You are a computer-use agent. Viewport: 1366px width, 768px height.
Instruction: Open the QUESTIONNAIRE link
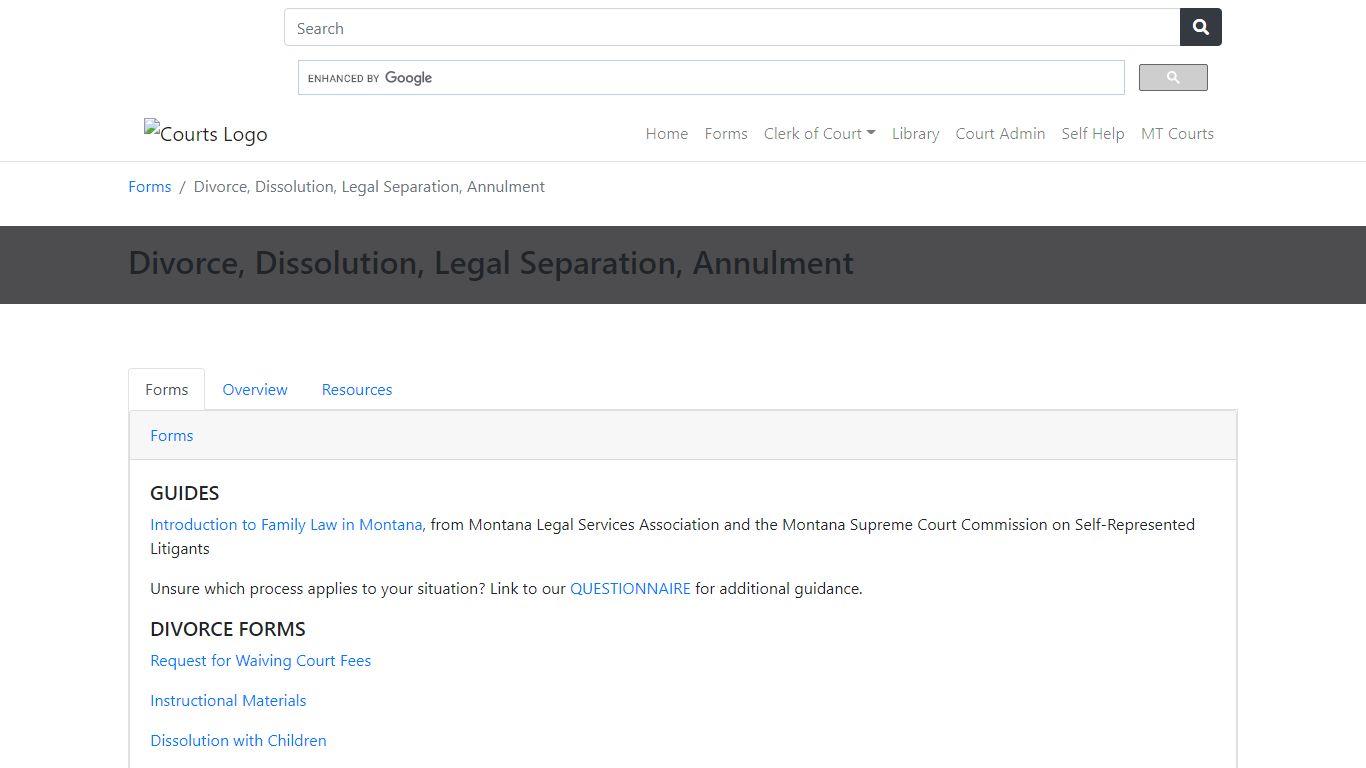[x=630, y=588]
